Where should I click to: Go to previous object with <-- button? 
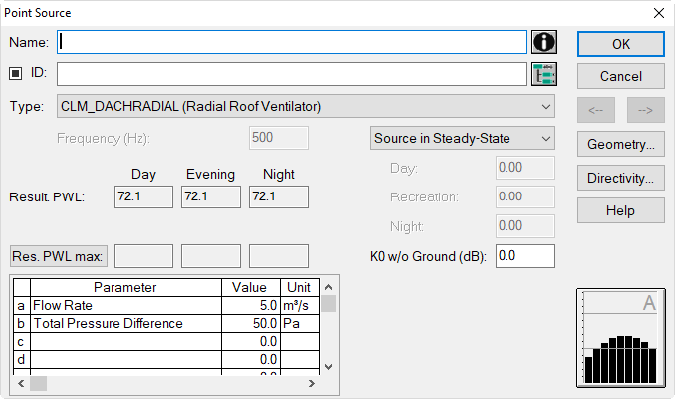pos(596,110)
